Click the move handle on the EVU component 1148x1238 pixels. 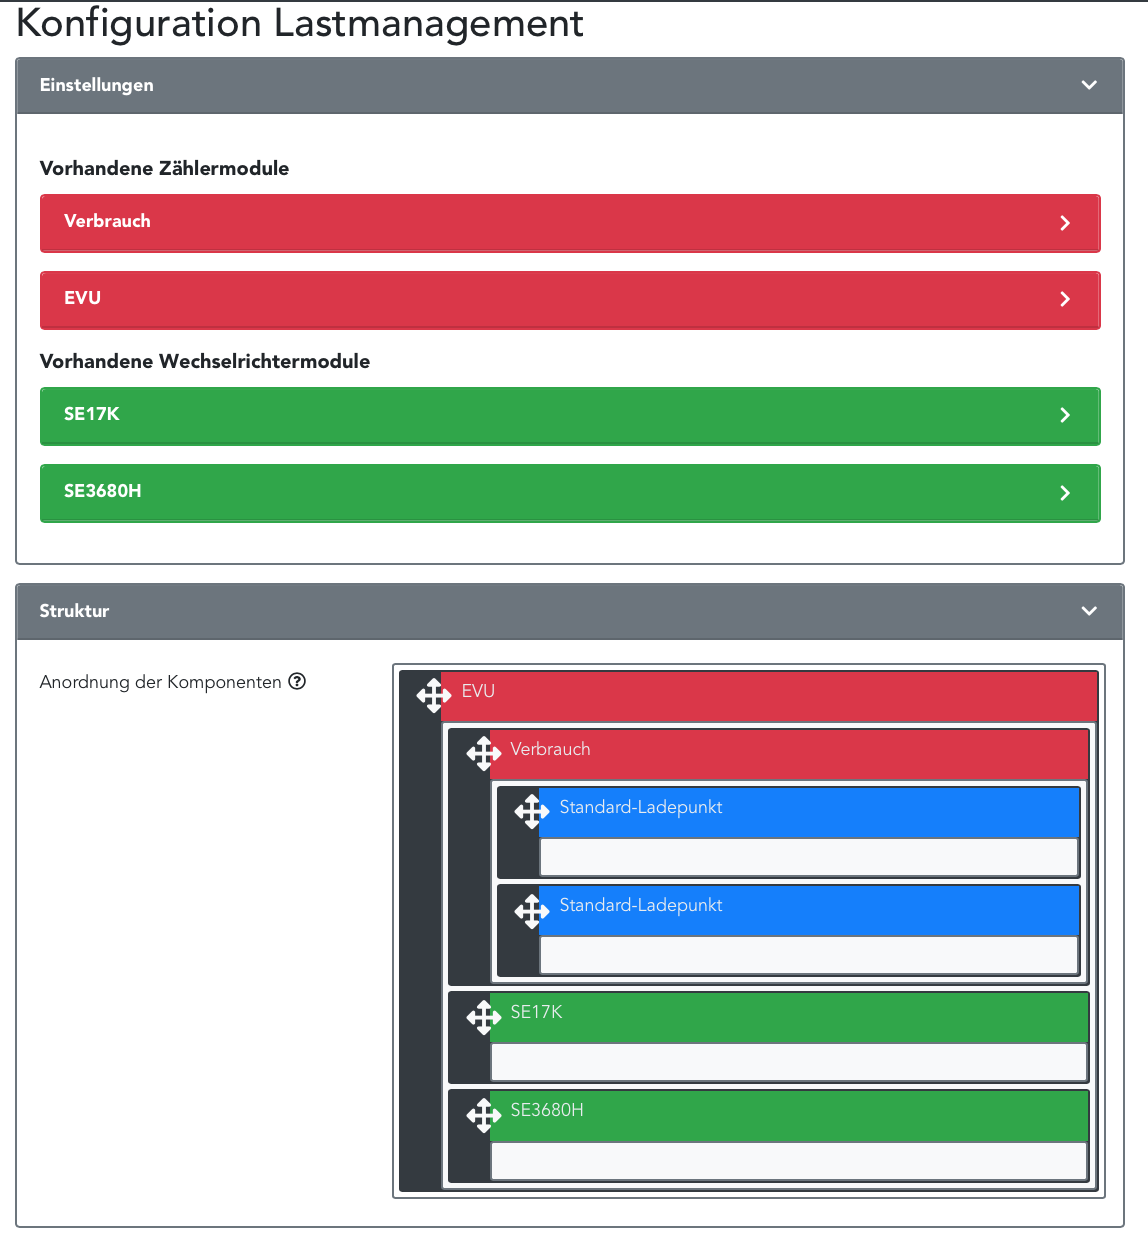pyautogui.click(x=434, y=695)
